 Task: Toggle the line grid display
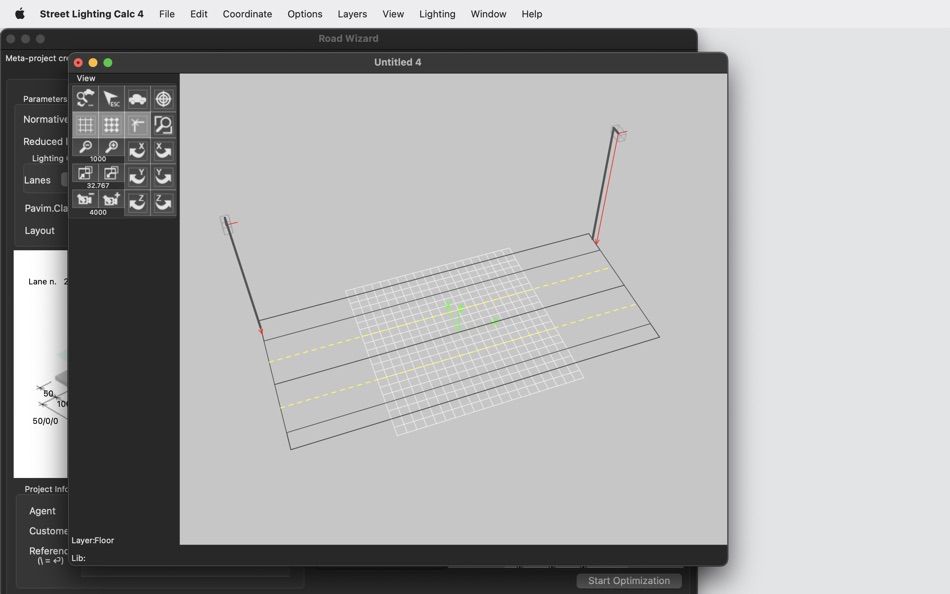pyautogui.click(x=85, y=124)
